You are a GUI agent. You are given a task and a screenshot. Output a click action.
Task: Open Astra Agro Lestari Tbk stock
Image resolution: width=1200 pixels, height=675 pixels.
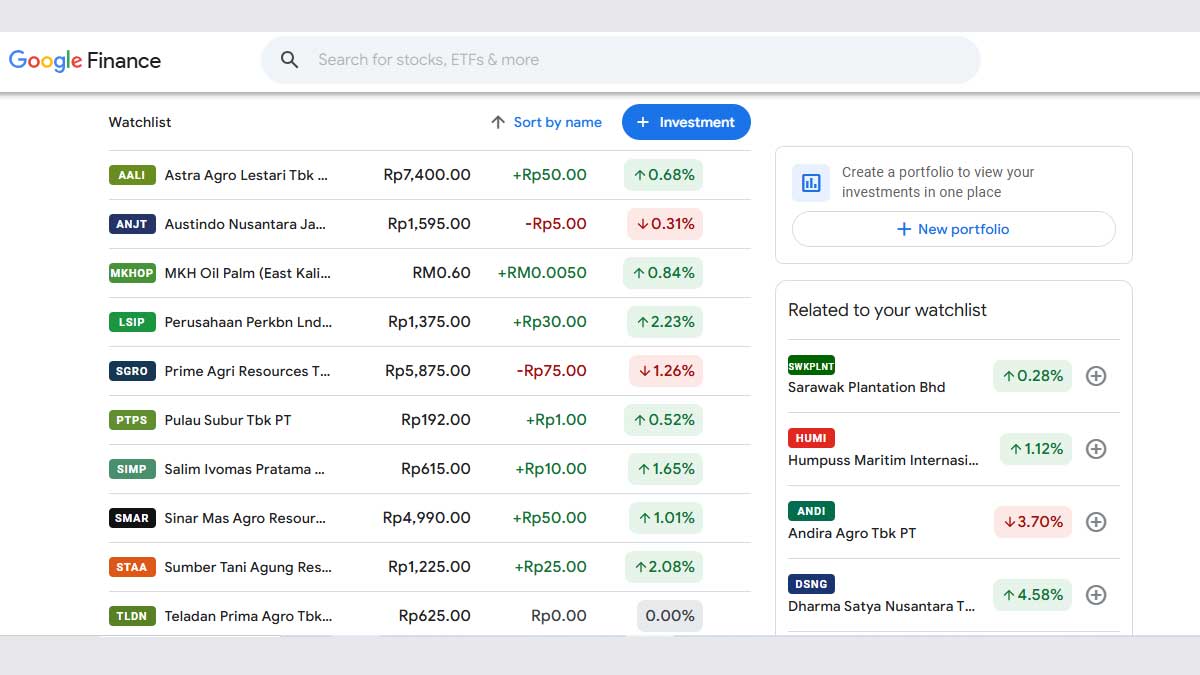[x=246, y=175]
